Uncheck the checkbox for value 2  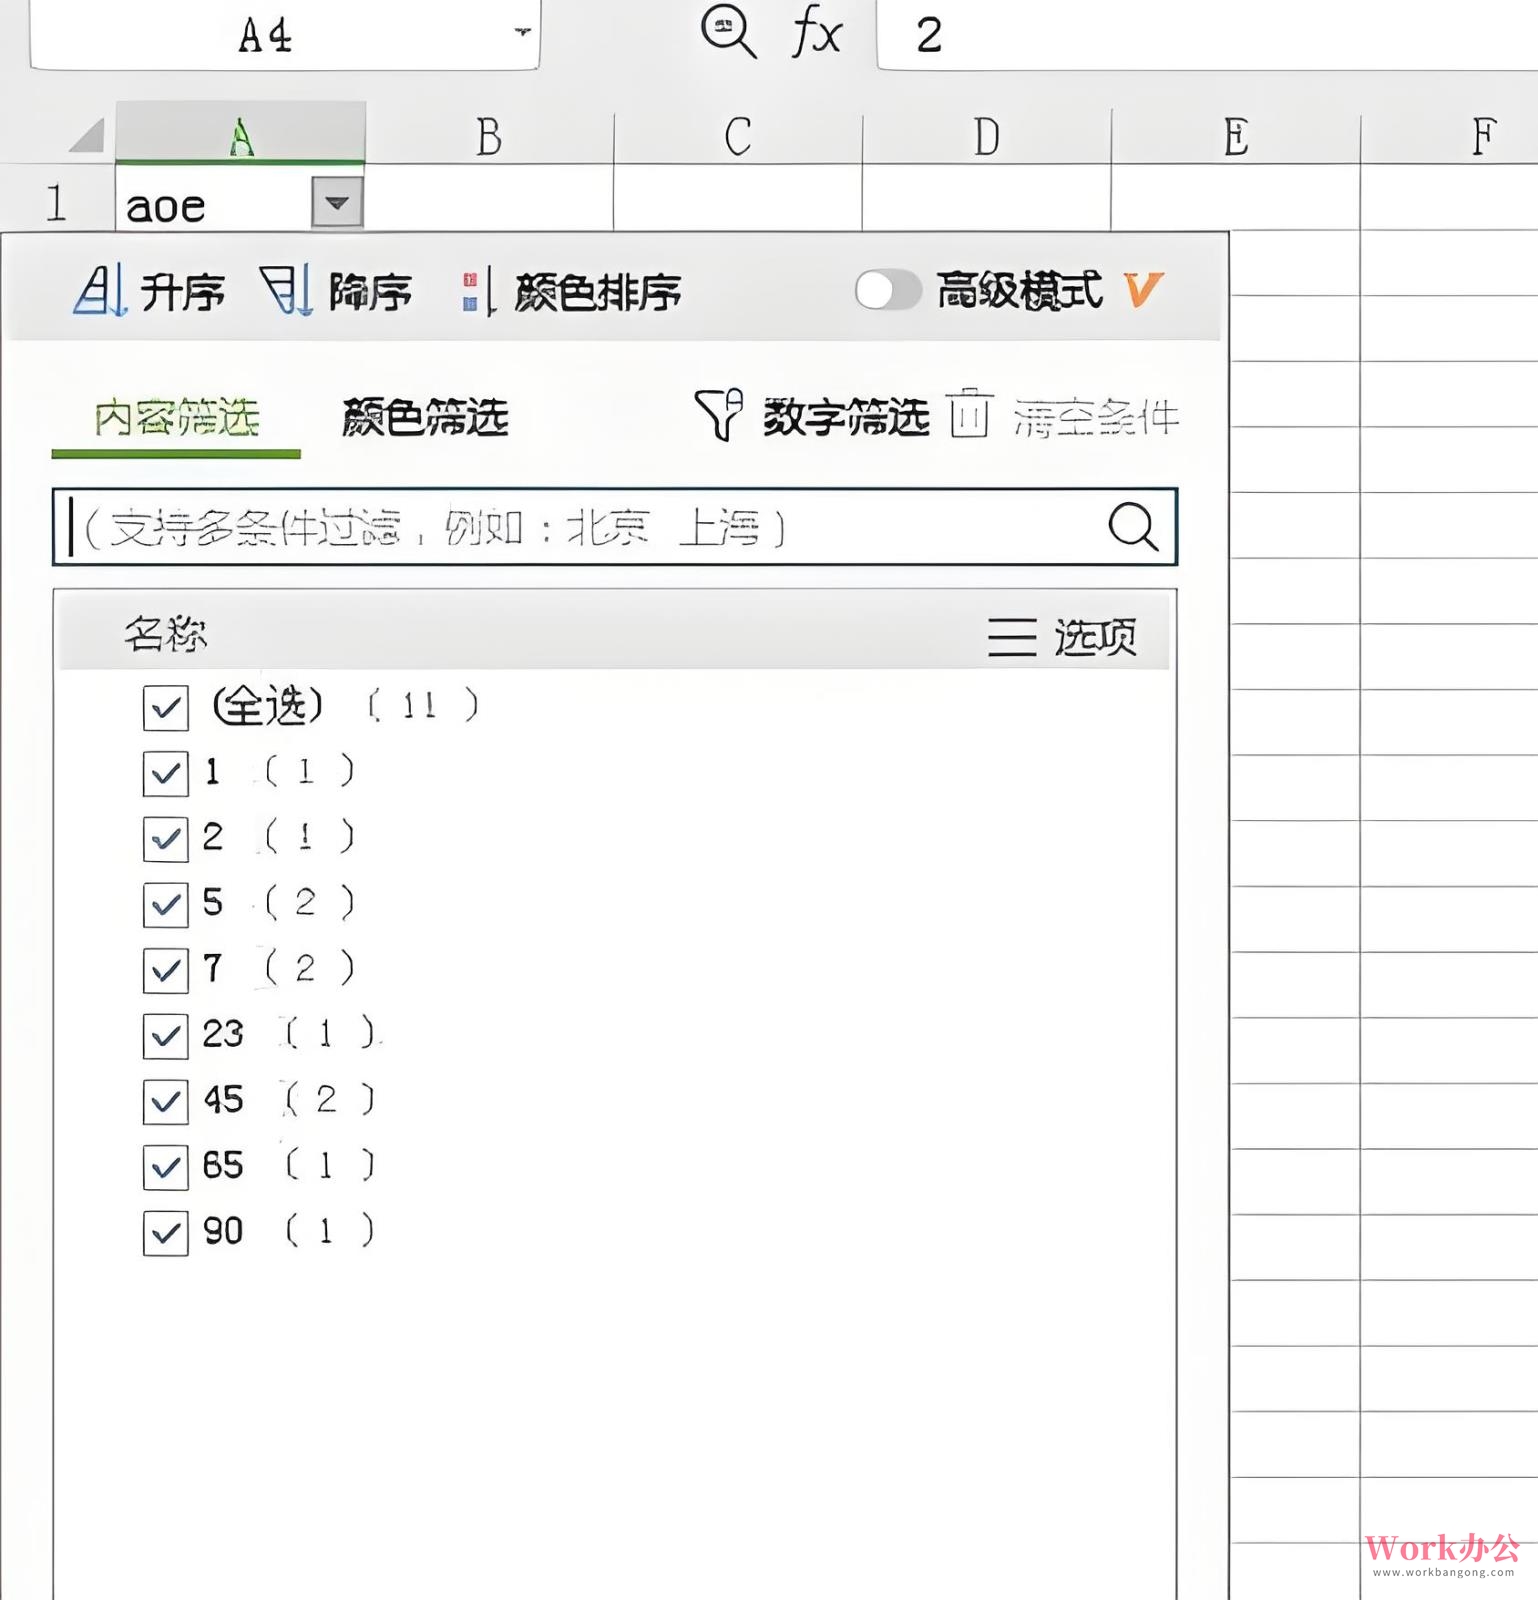point(165,839)
